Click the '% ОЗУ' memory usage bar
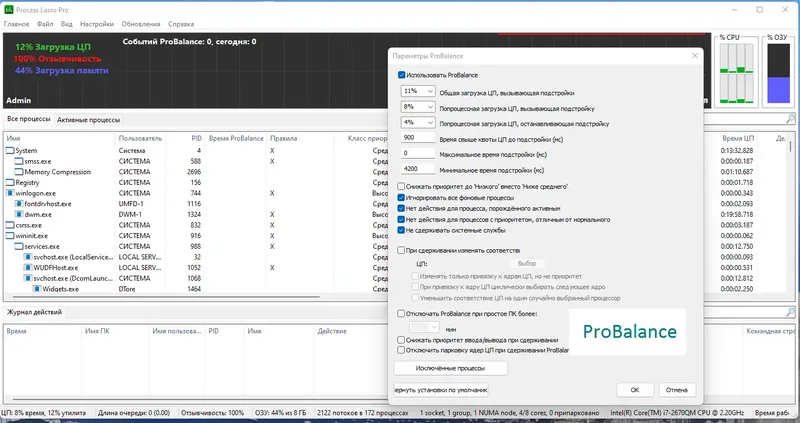The image size is (800, 423). coord(778,73)
